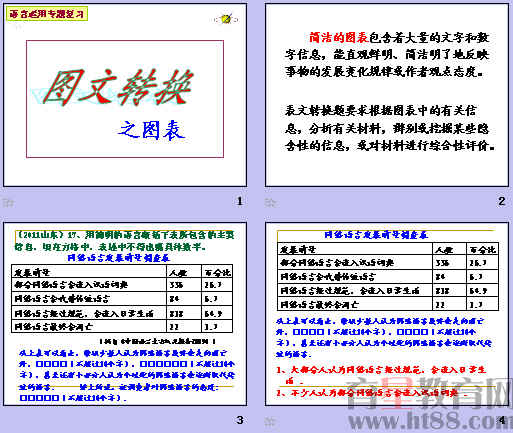
Task: Click the 表文转换题 paragraph on slide 2
Action: (x=389, y=128)
